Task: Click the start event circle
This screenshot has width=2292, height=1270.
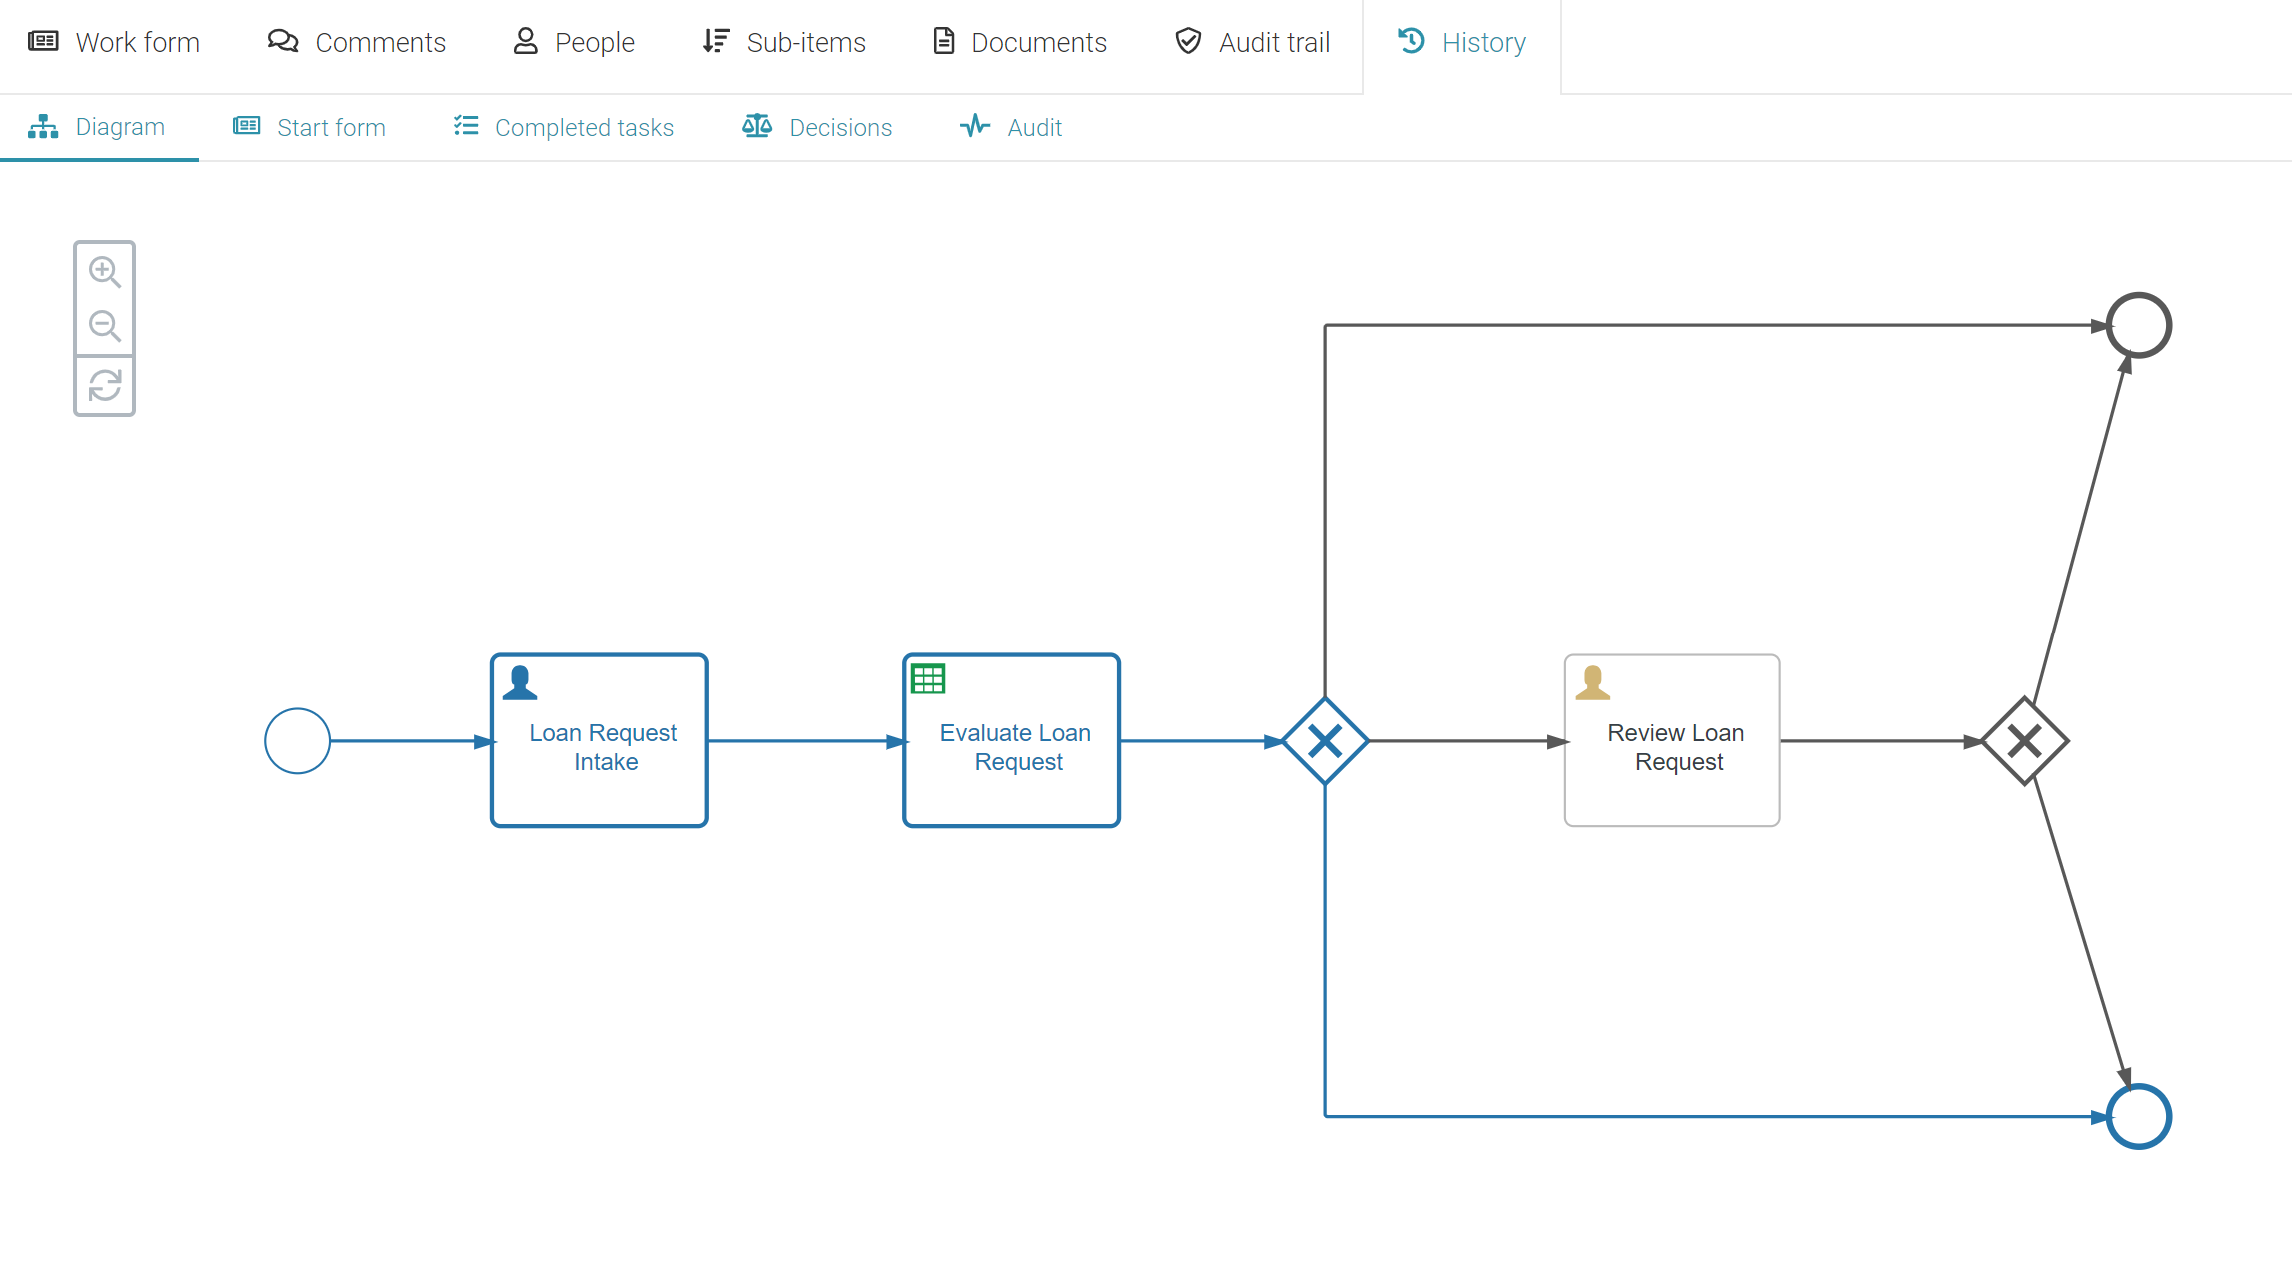Action: pos(297,741)
